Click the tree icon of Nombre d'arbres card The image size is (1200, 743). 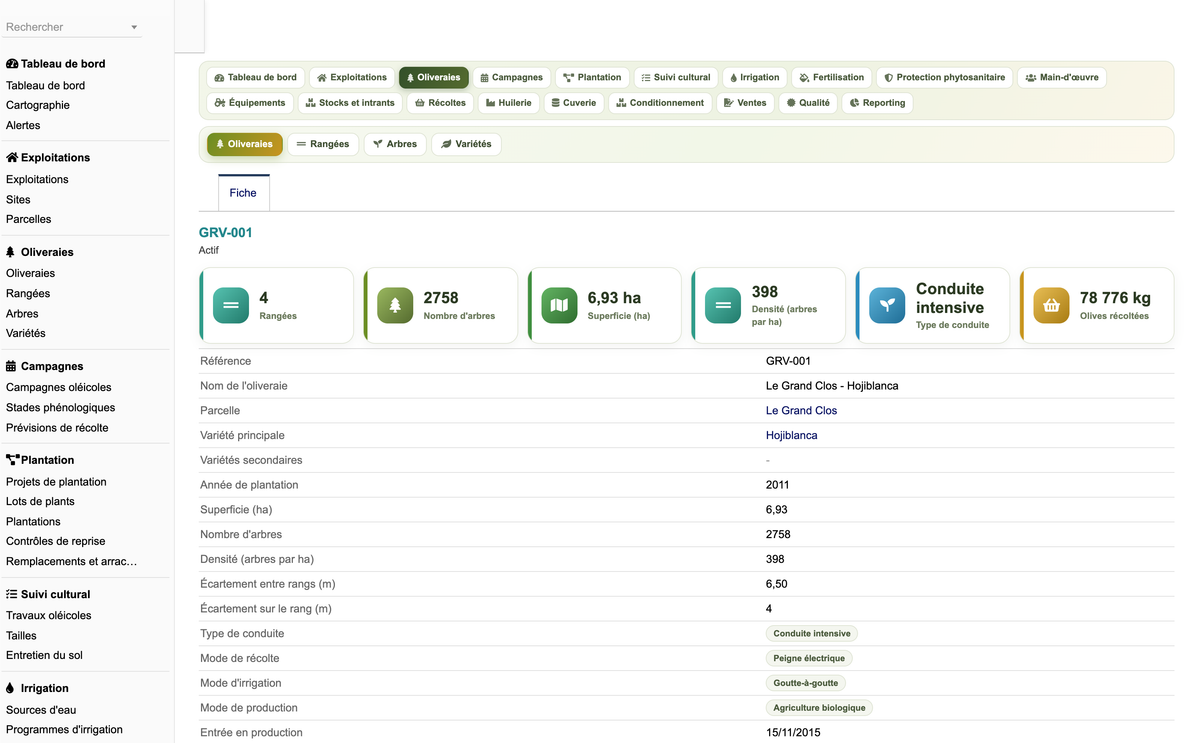[x=395, y=305]
